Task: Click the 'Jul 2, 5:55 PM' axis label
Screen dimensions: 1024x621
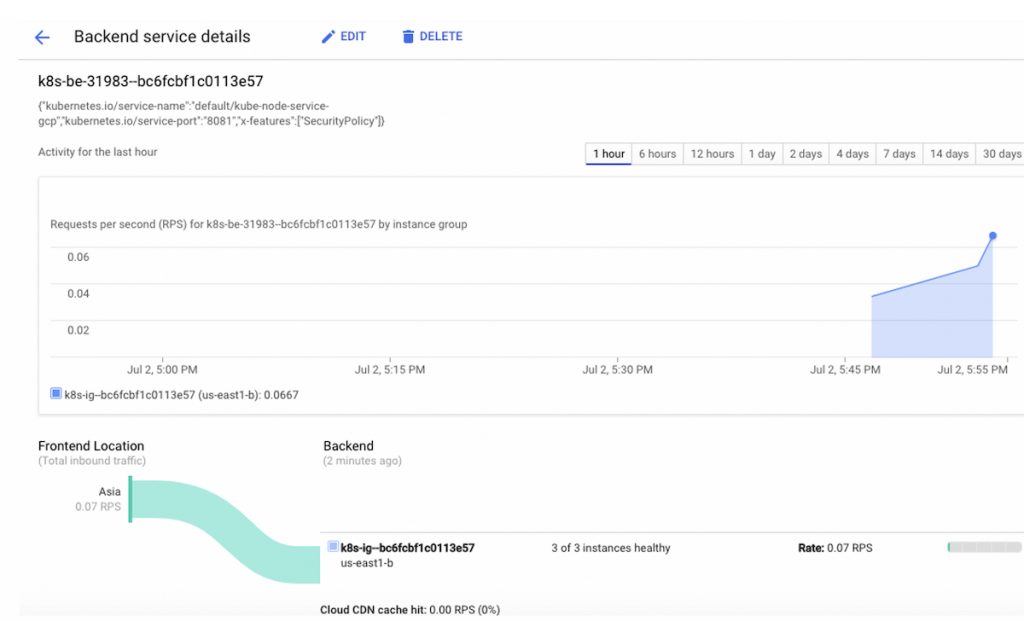Action: click(x=972, y=370)
